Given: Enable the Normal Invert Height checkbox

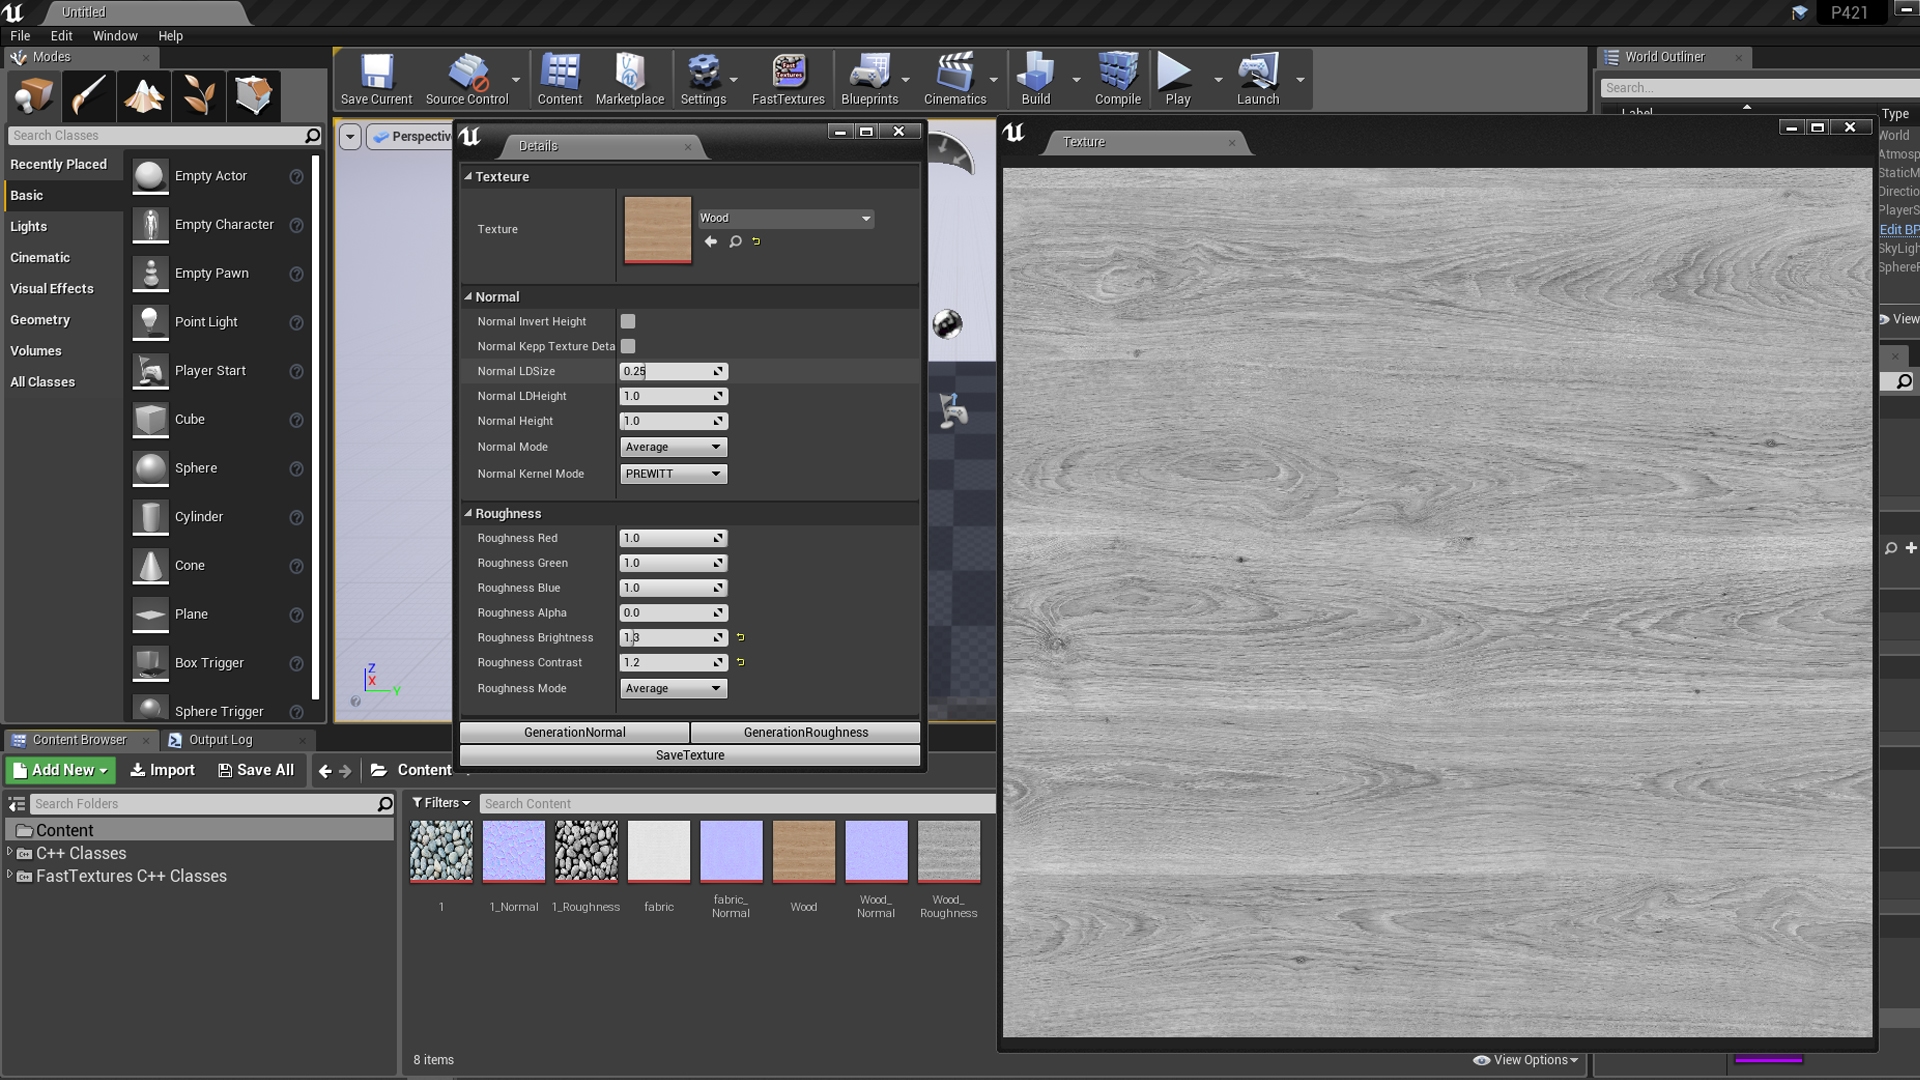Looking at the screenshot, I should click(x=628, y=321).
